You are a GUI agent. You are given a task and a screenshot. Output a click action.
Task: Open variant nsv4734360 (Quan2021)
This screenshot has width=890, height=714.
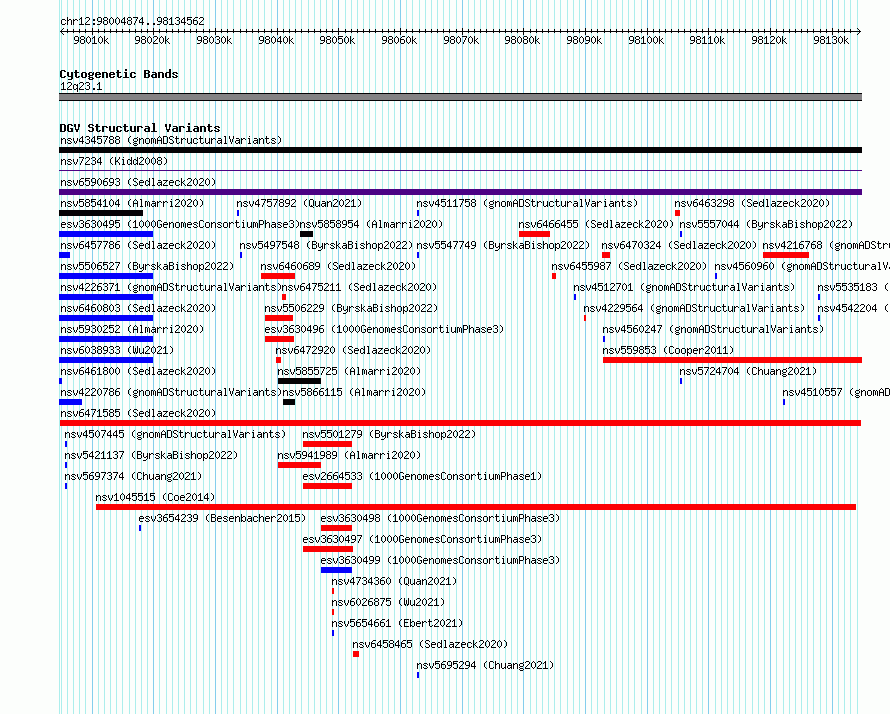(x=394, y=581)
